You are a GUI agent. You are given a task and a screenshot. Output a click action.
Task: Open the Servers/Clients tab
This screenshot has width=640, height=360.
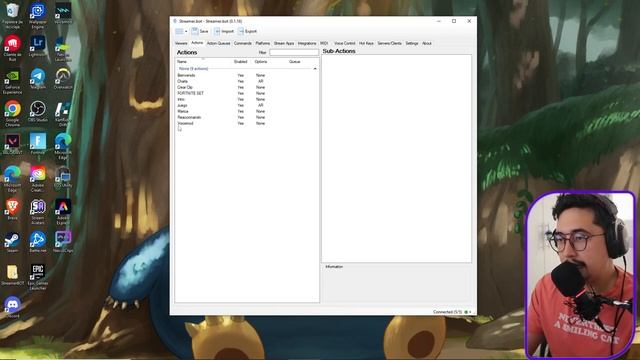click(389, 43)
